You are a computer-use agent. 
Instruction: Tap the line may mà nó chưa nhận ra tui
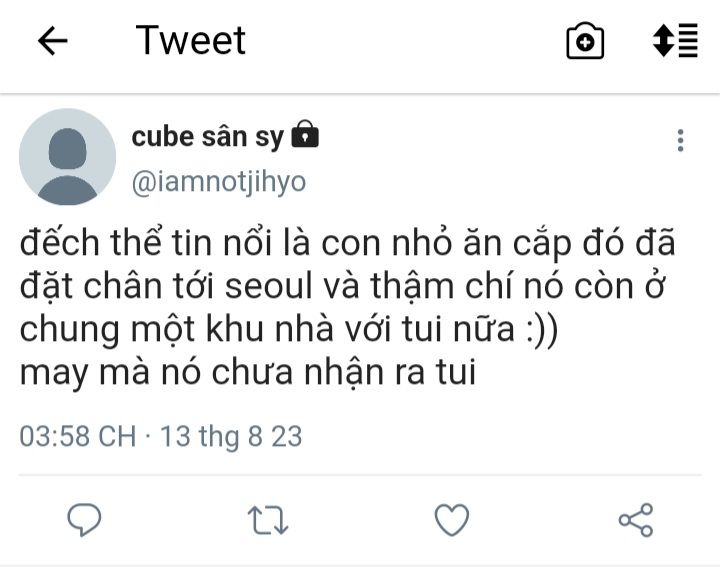pos(248,372)
